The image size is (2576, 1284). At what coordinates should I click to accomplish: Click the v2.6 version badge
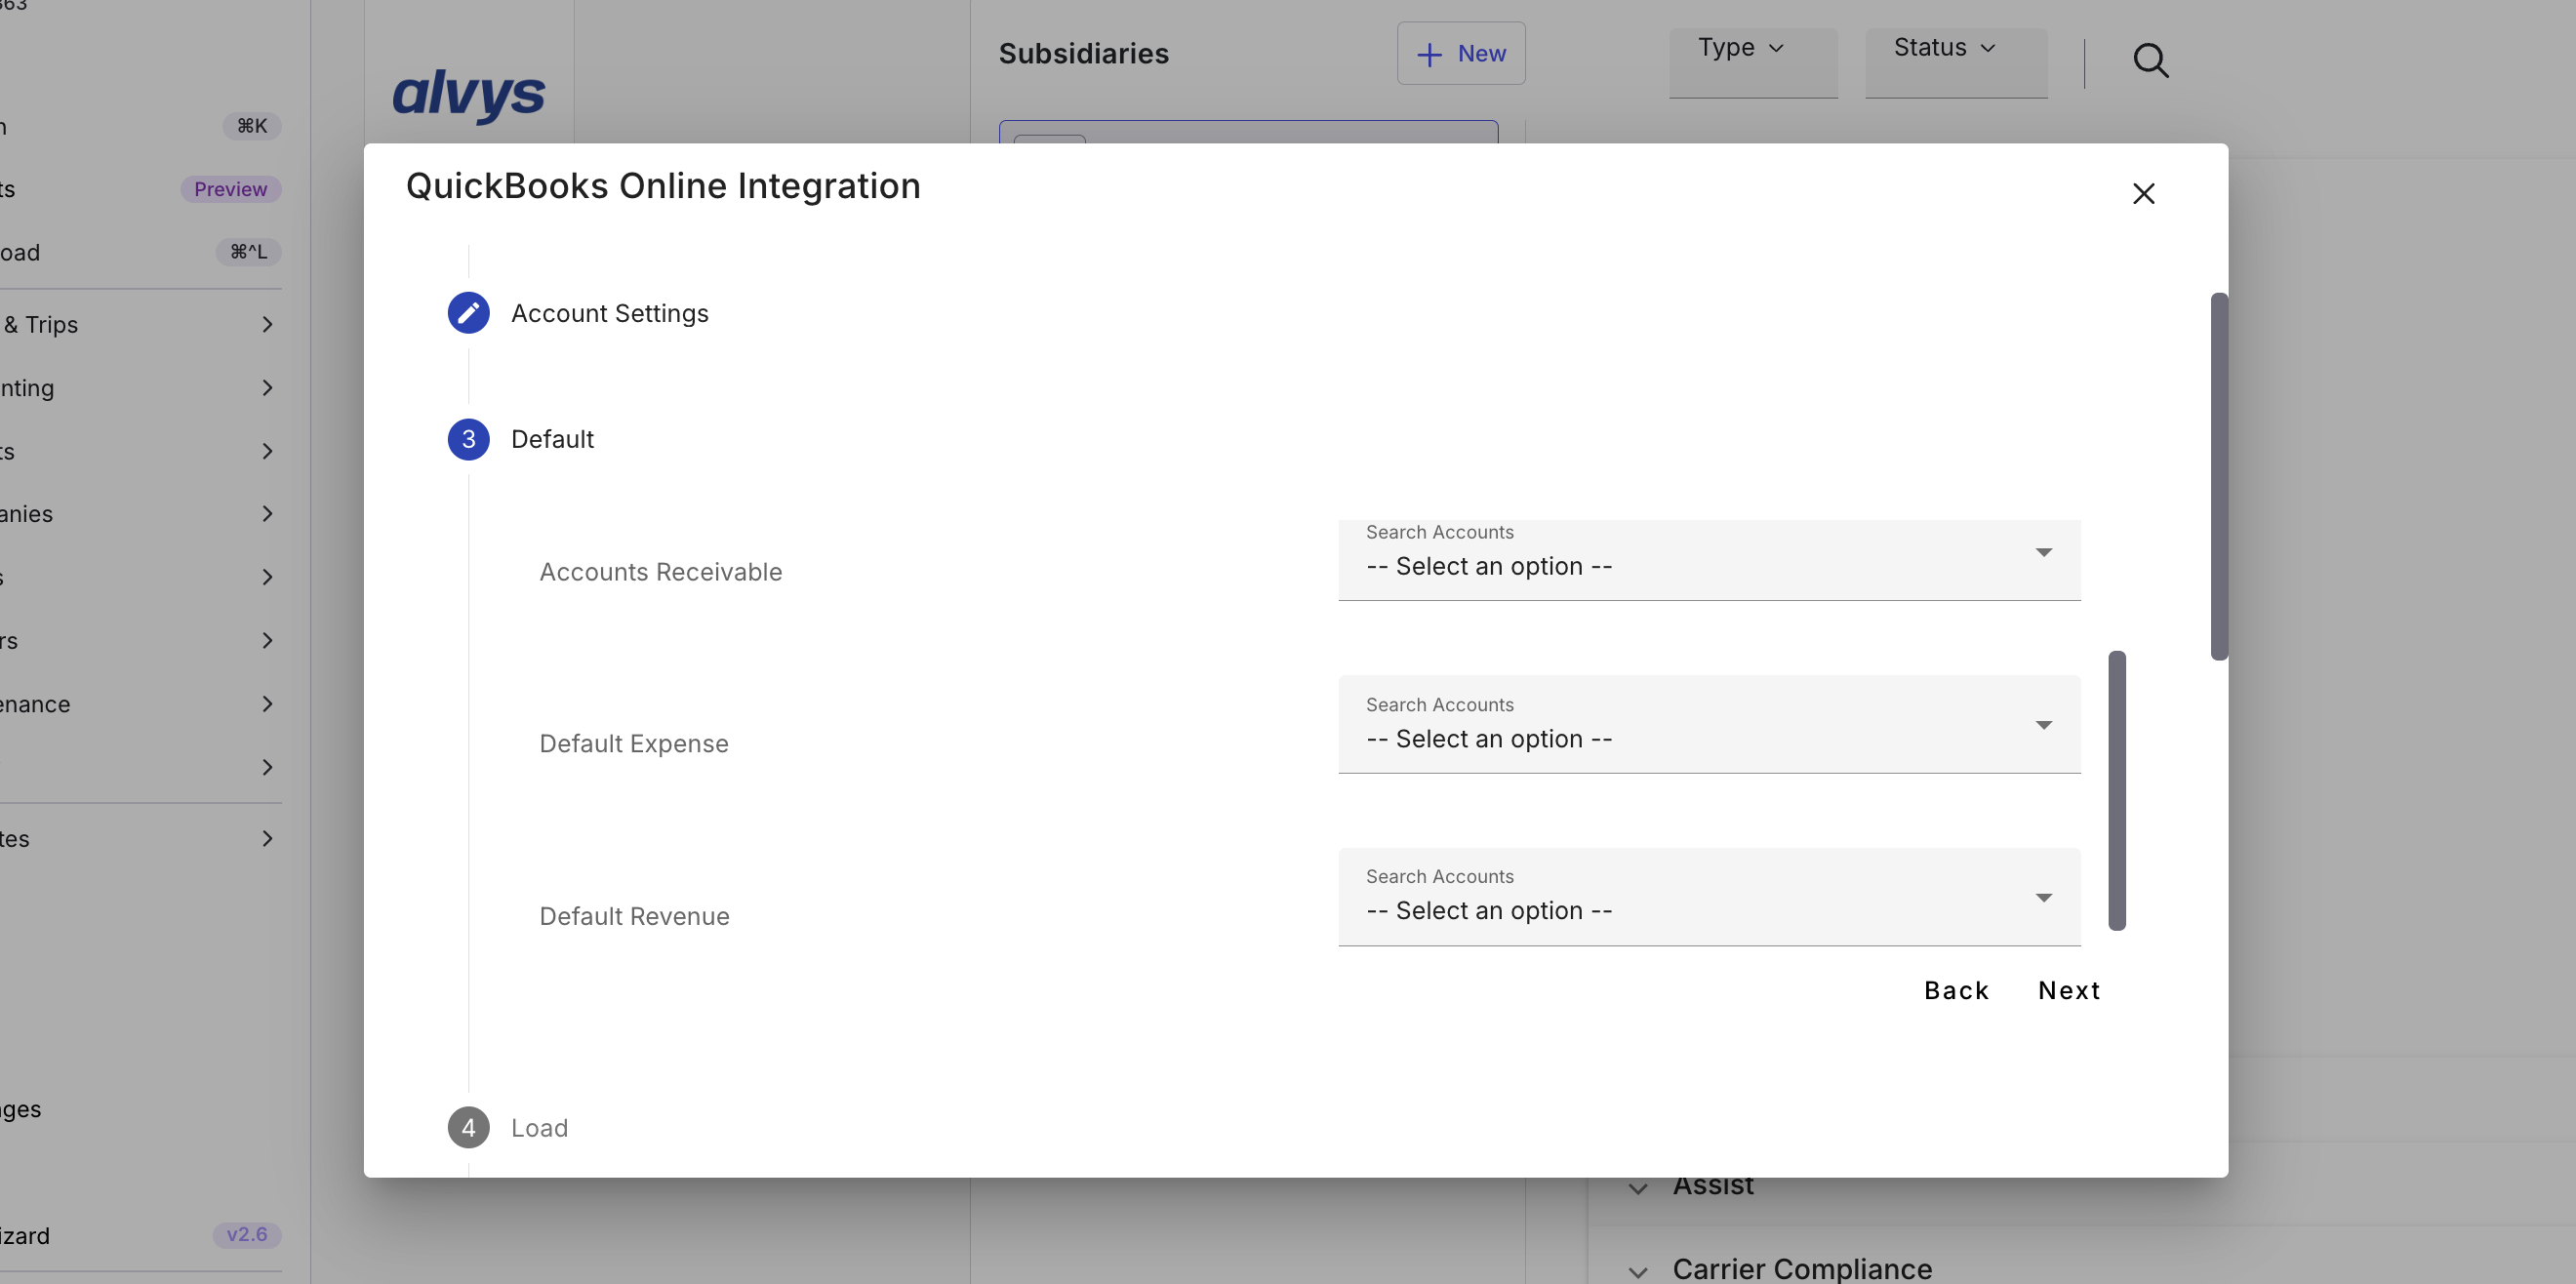click(247, 1235)
